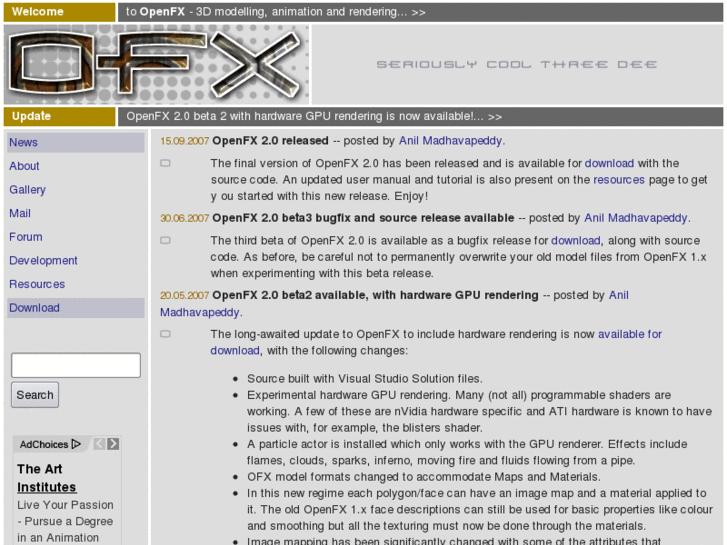Click the Search button
Image resolution: width=727 pixels, height=545 pixels.
click(x=35, y=395)
